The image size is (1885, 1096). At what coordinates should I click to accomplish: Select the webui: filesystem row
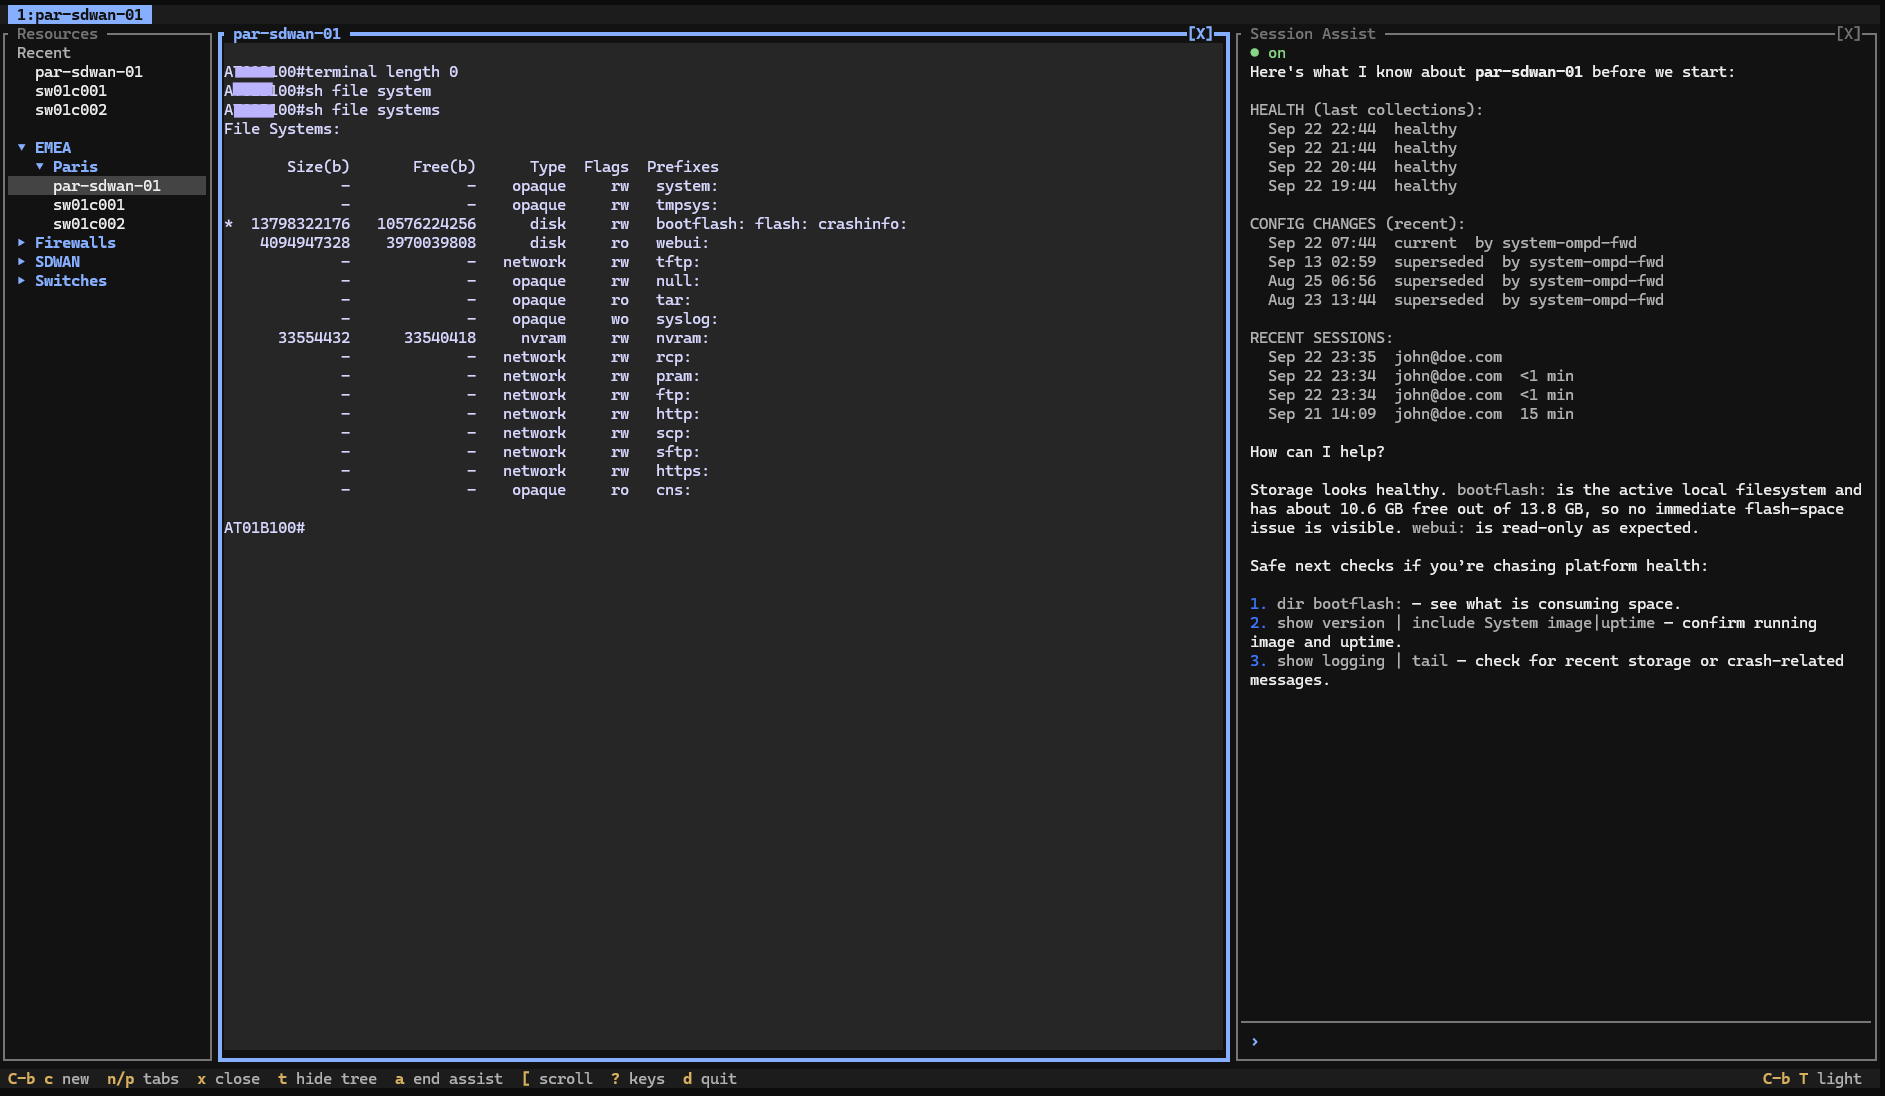[485, 242]
